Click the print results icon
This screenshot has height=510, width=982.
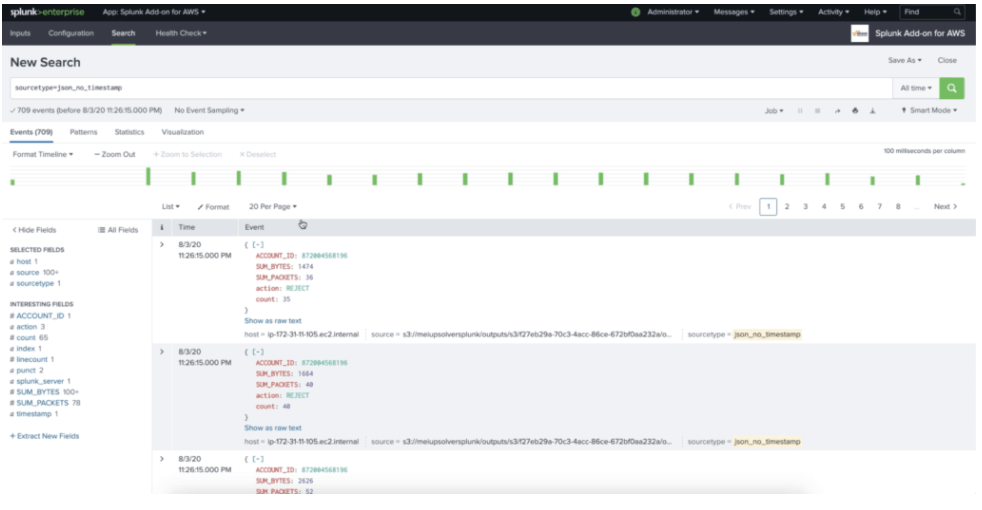(x=855, y=111)
